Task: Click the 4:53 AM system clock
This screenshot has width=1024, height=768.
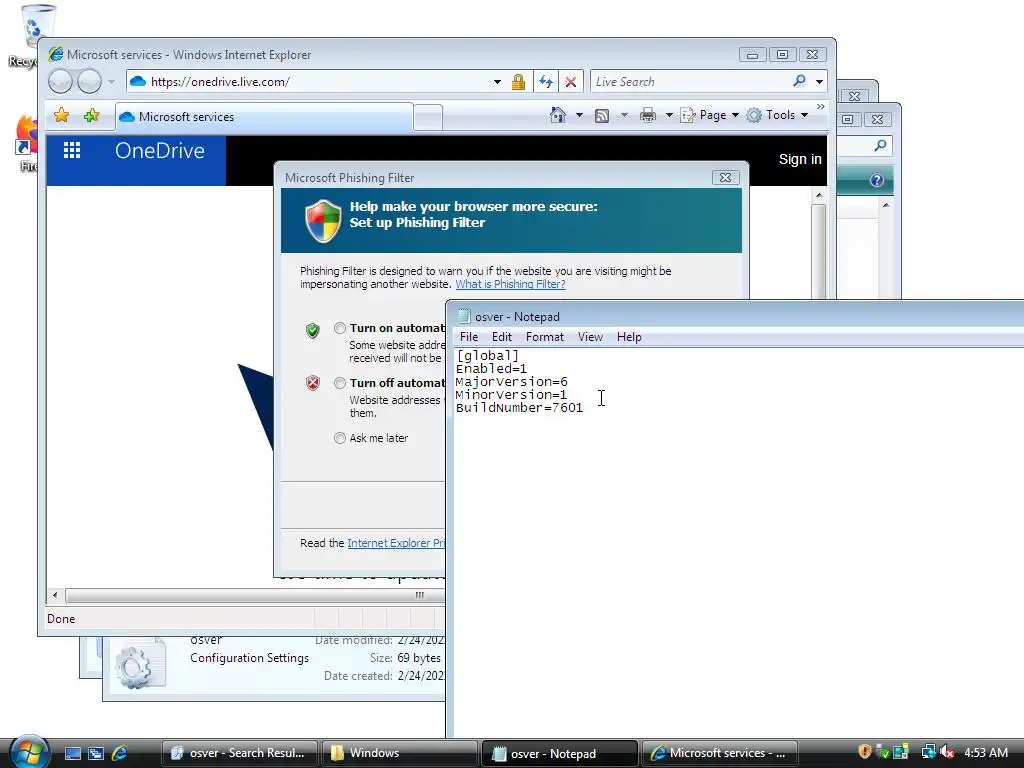Action: [985, 753]
